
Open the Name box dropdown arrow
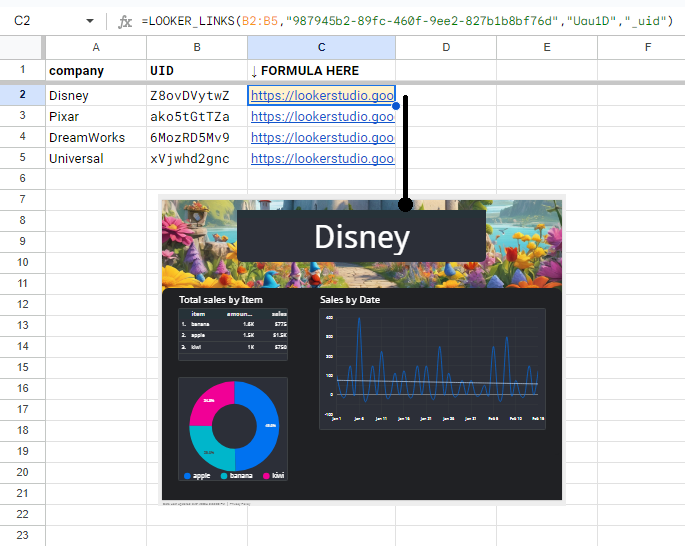click(x=90, y=21)
